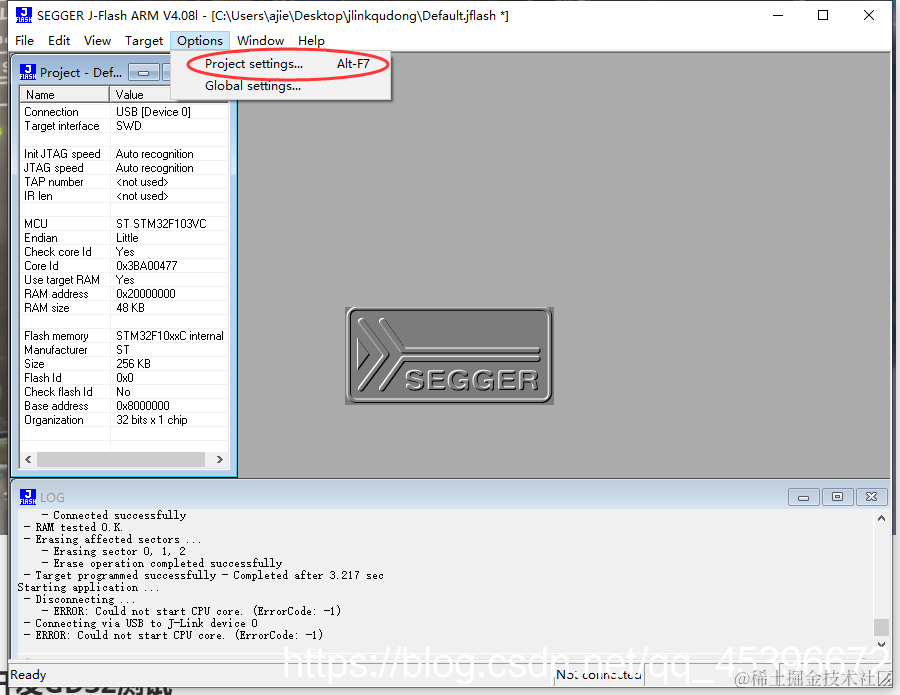Select the Check core Id row

(x=124, y=252)
